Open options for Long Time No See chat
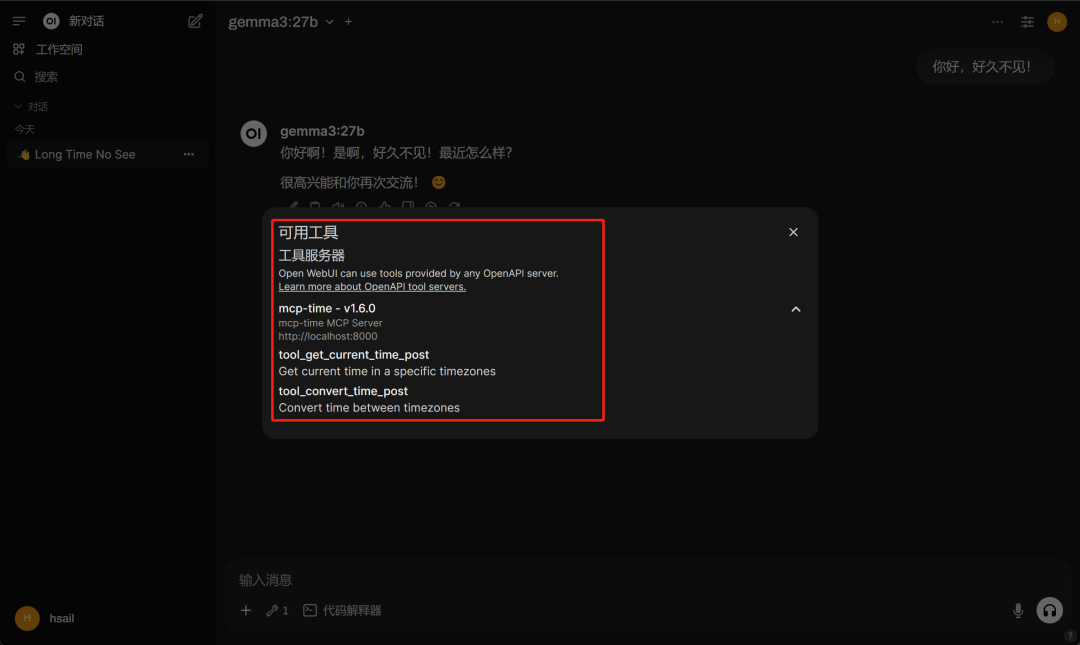Viewport: 1080px width, 645px height. [189, 154]
